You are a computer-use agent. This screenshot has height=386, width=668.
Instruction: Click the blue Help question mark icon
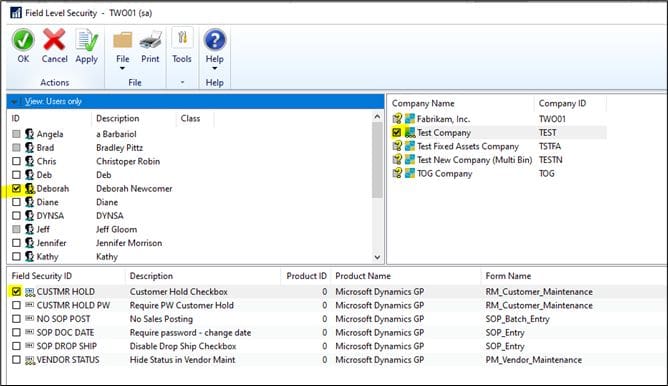pos(215,40)
